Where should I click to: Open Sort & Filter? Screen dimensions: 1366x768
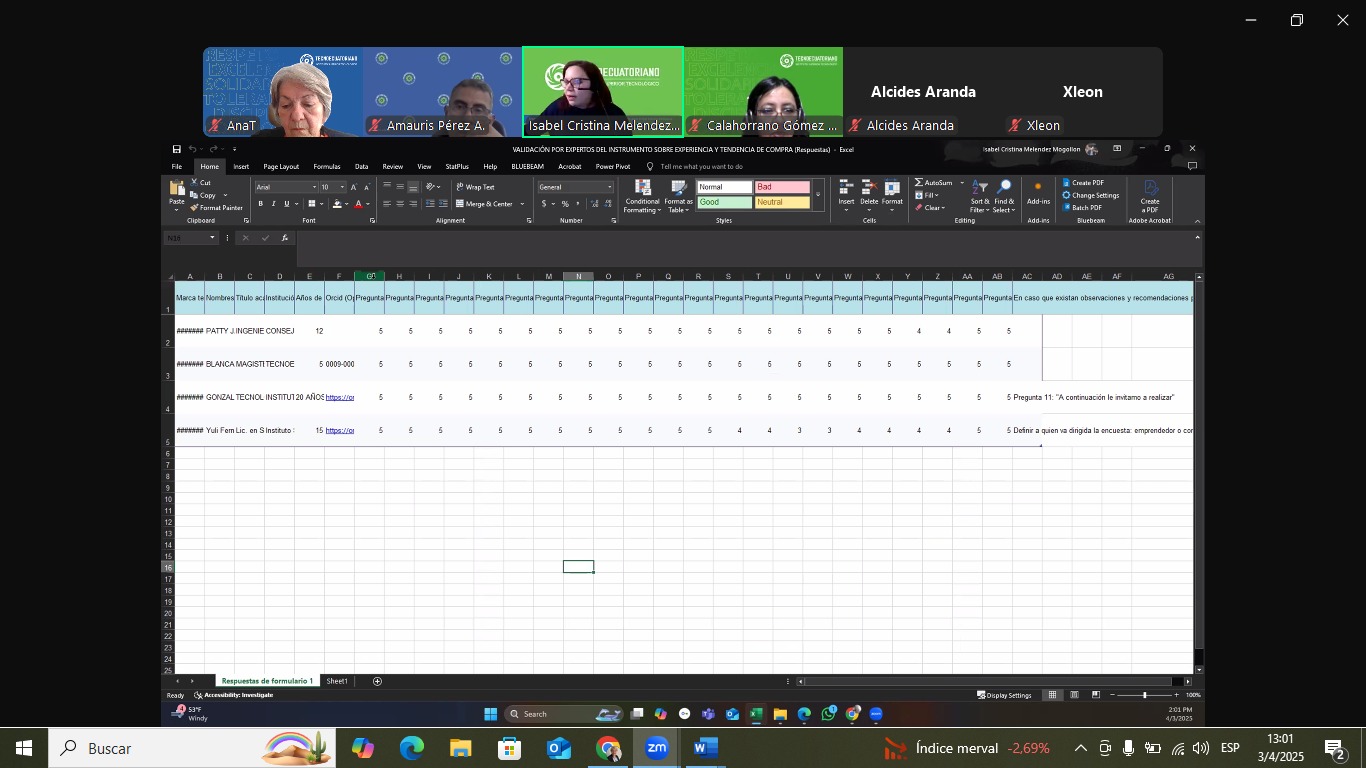(x=980, y=196)
